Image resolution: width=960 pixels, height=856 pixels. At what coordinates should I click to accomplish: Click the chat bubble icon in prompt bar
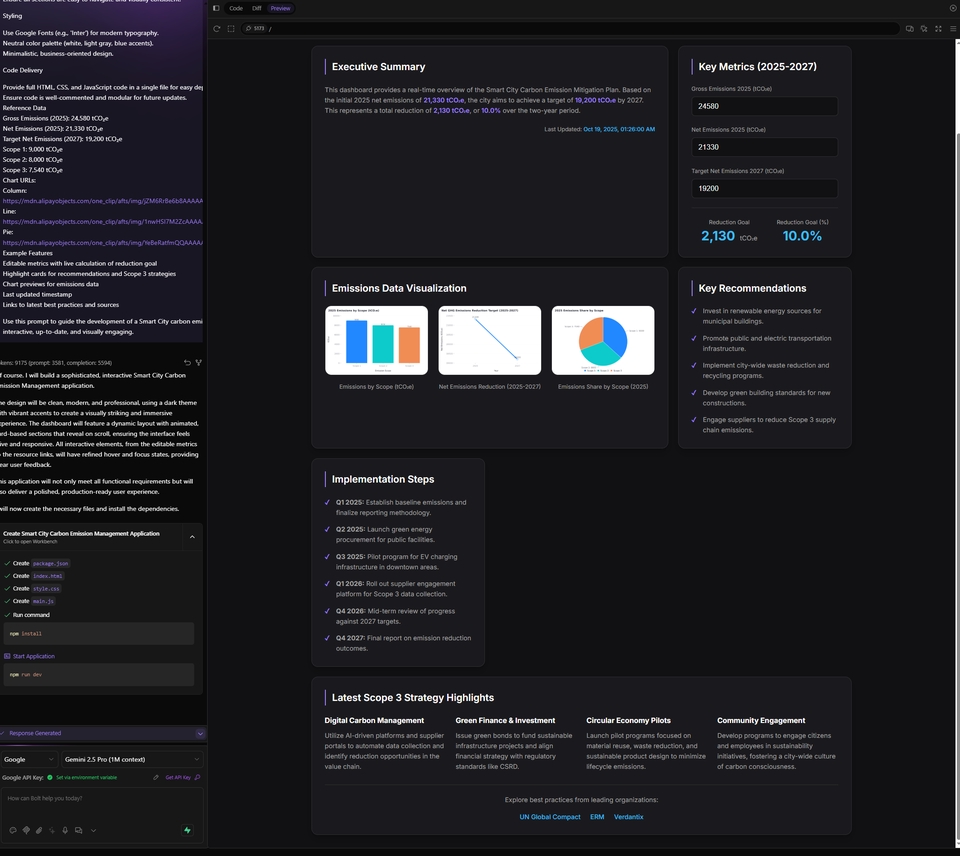[13, 831]
